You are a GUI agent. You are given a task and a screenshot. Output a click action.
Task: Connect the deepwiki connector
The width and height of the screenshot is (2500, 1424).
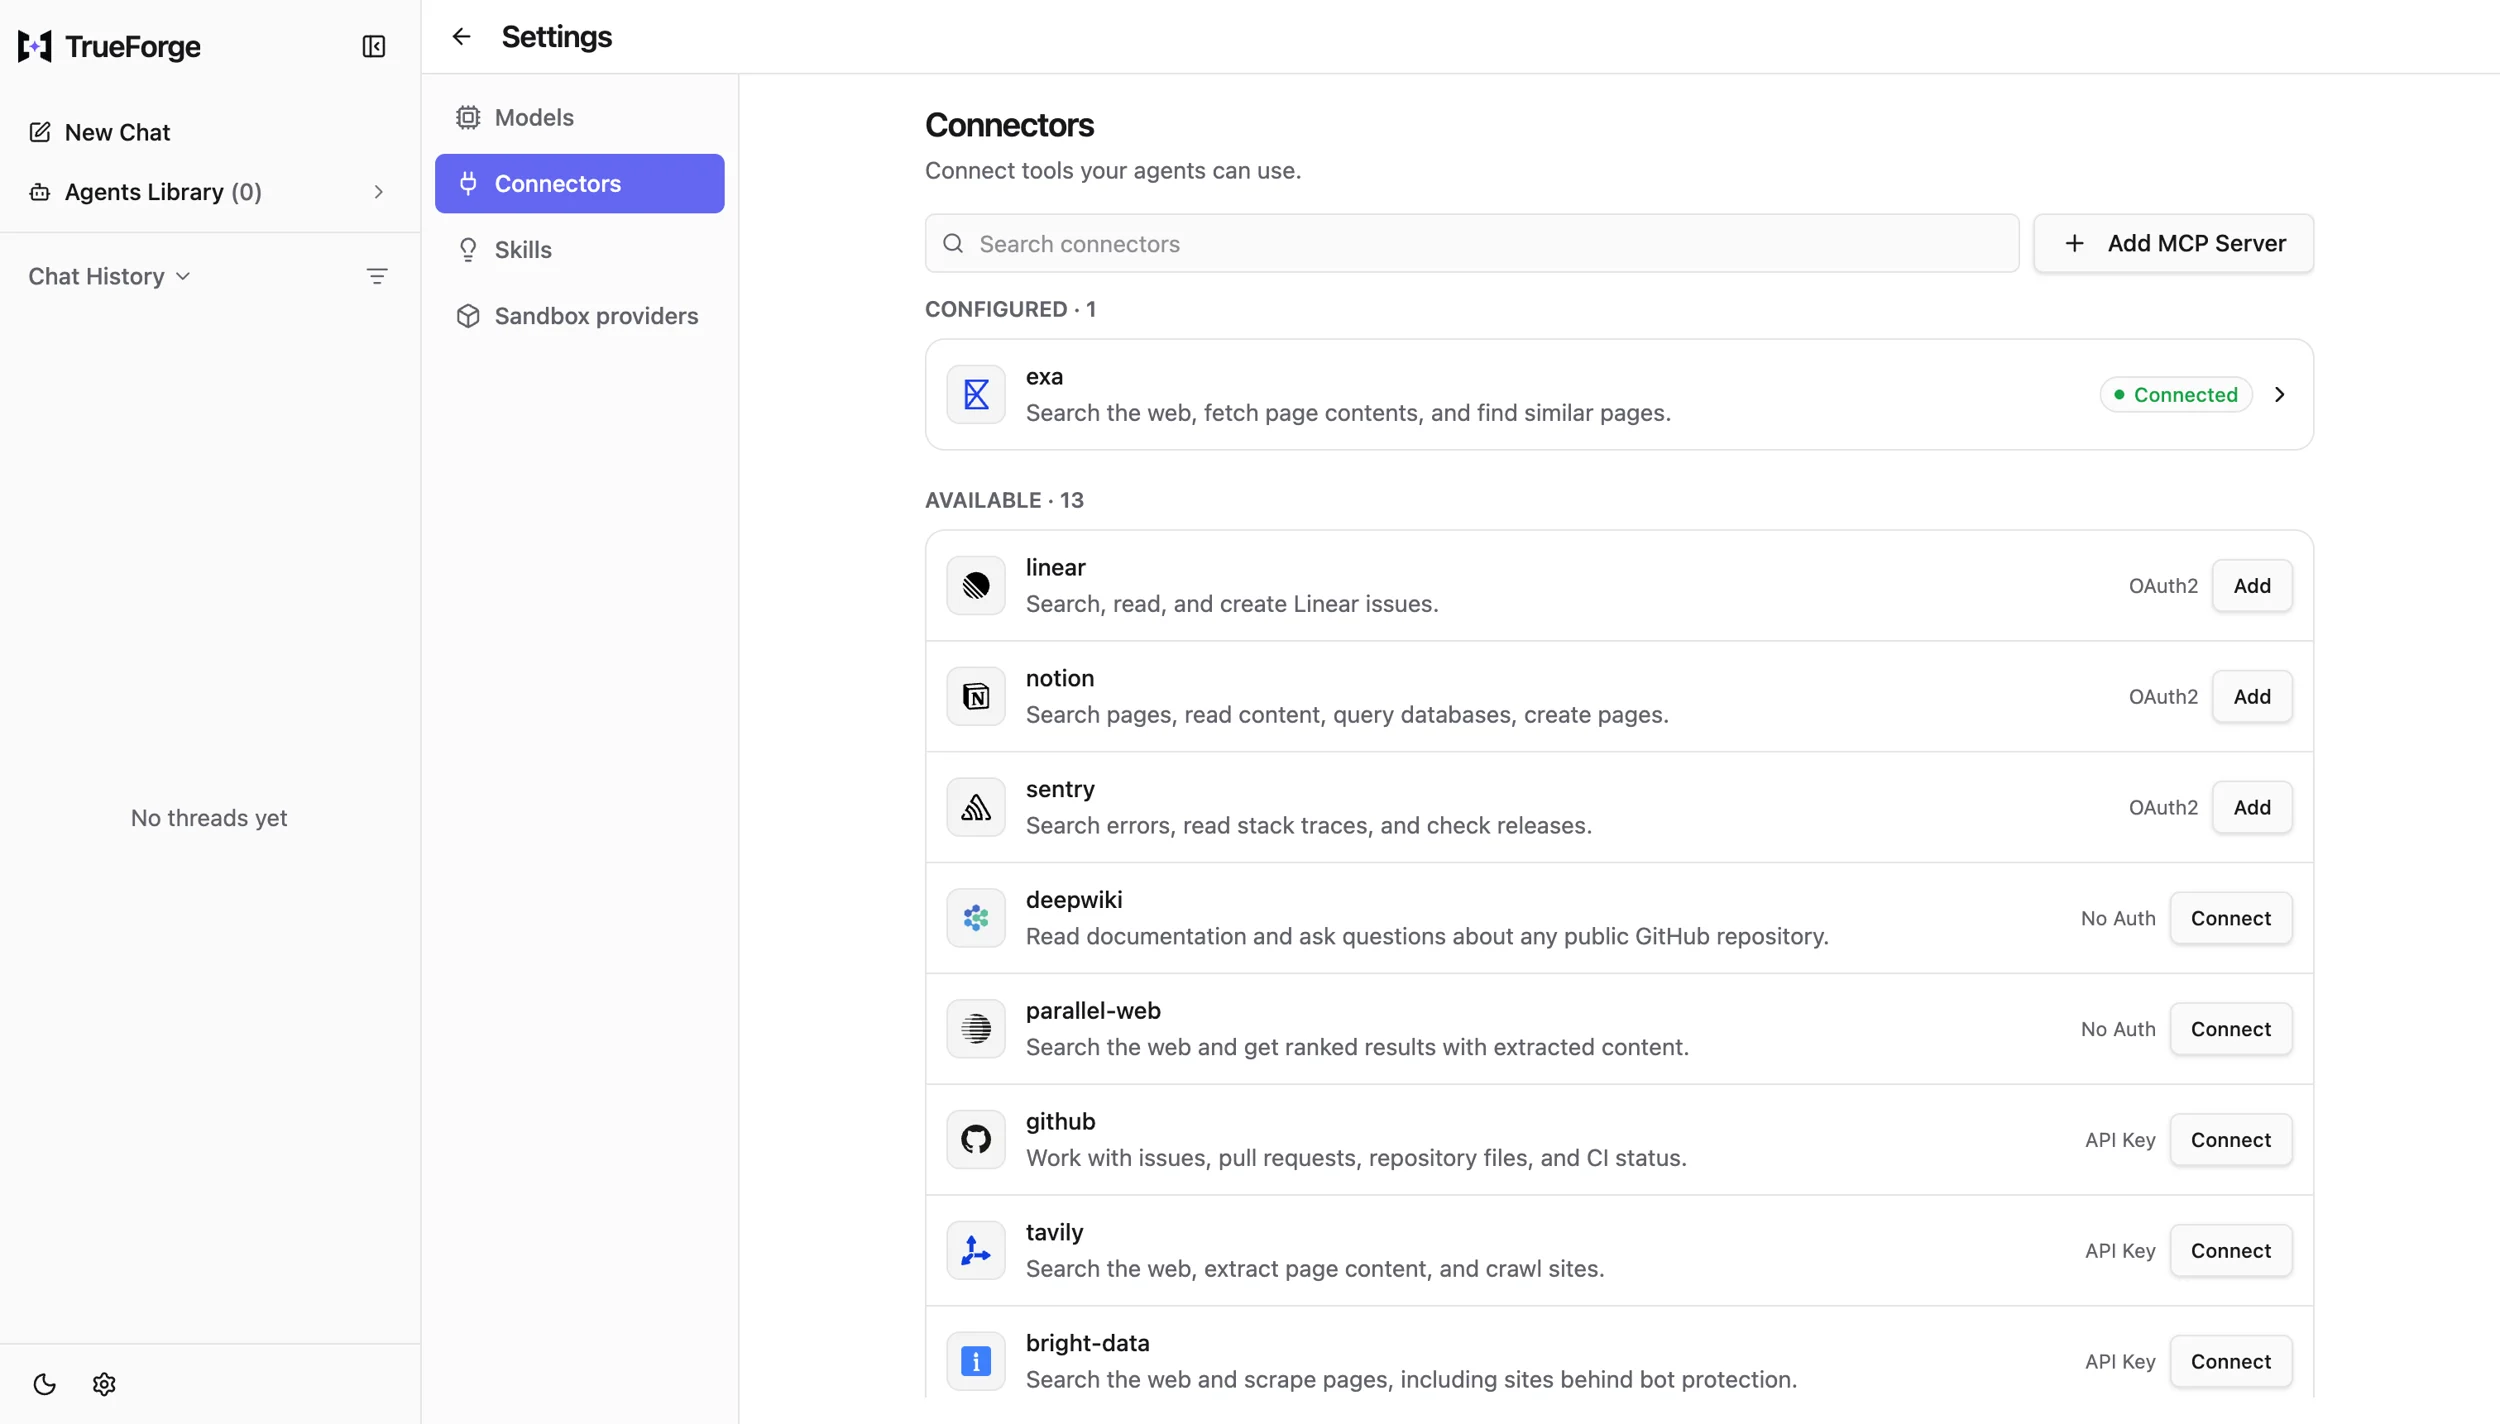(x=2231, y=918)
